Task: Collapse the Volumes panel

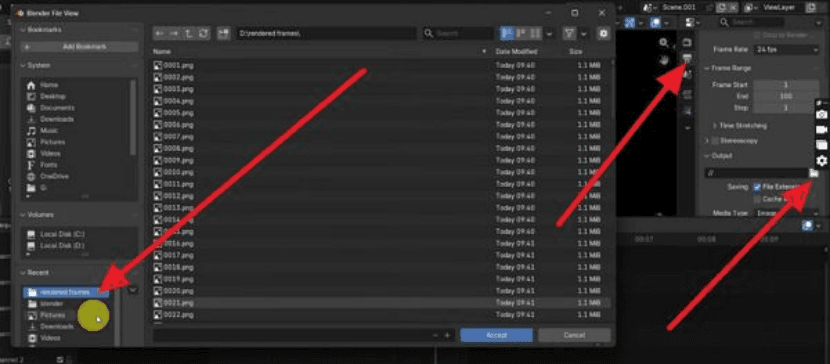Action: tap(23, 215)
